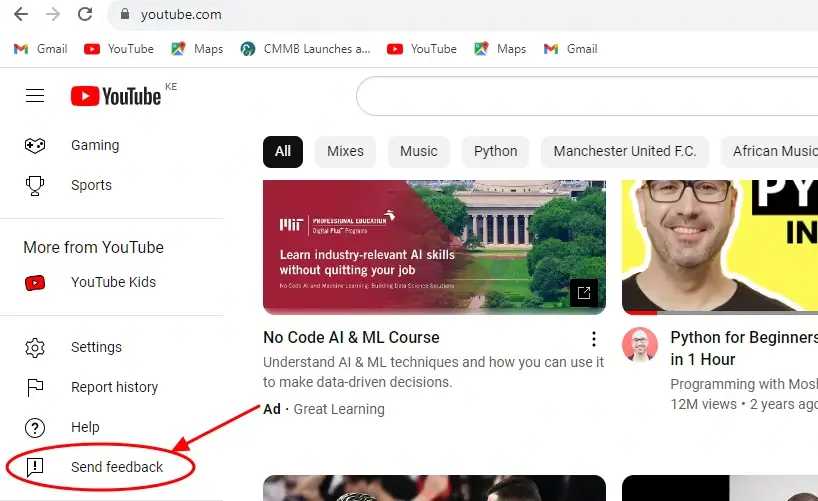Open the Python for Beginners thumbnail
The image size is (818, 501).
coord(720,247)
